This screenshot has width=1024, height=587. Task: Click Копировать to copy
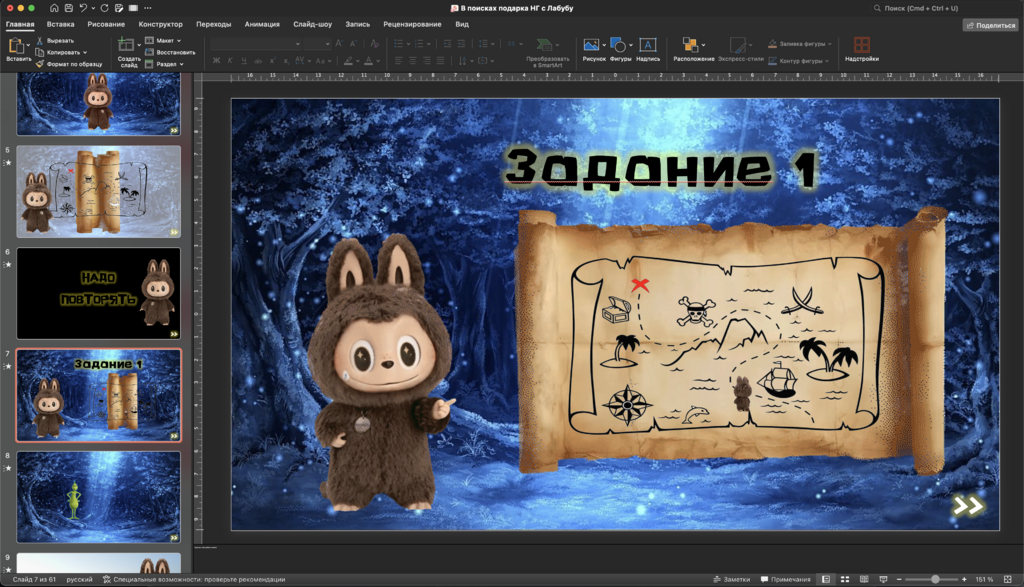click(x=57, y=52)
